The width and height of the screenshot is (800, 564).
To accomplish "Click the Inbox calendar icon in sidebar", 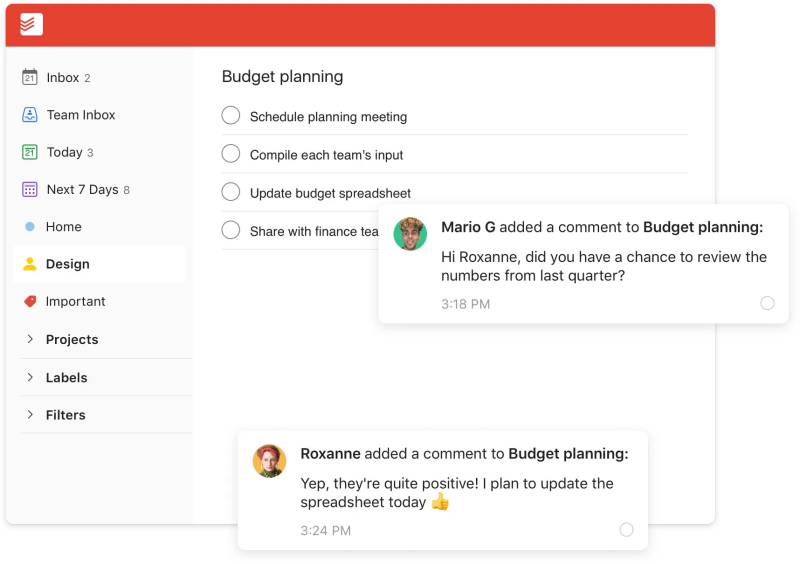I will point(30,77).
